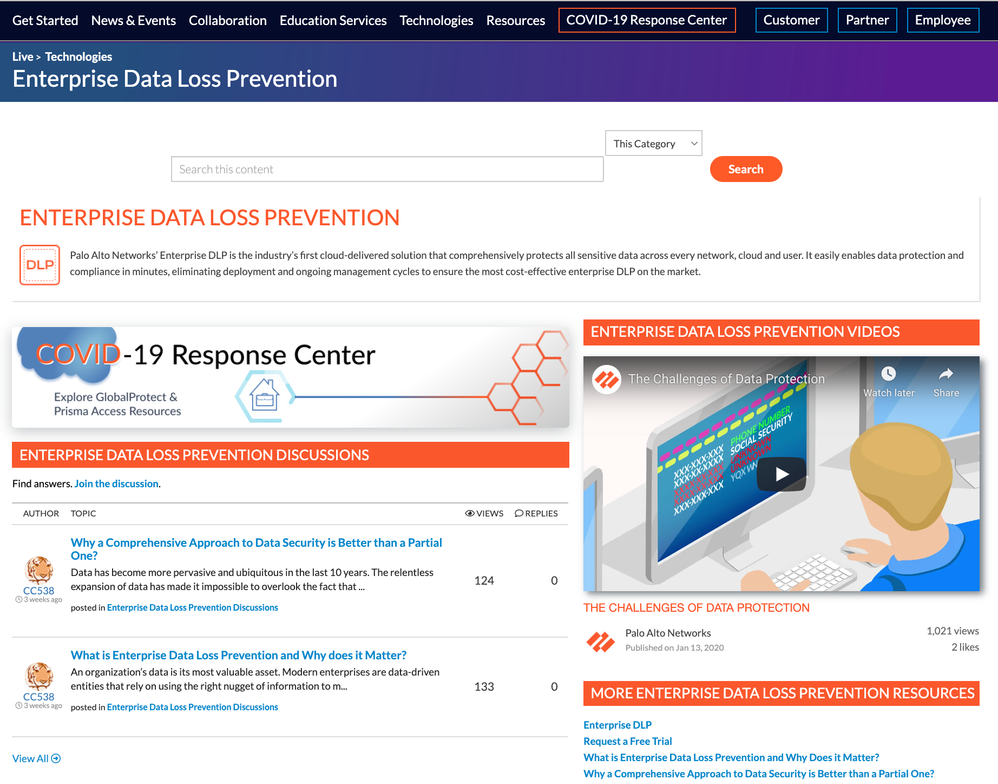Image resolution: width=998 pixels, height=784 pixels.
Task: Open the This Category dropdown
Action: pos(654,143)
